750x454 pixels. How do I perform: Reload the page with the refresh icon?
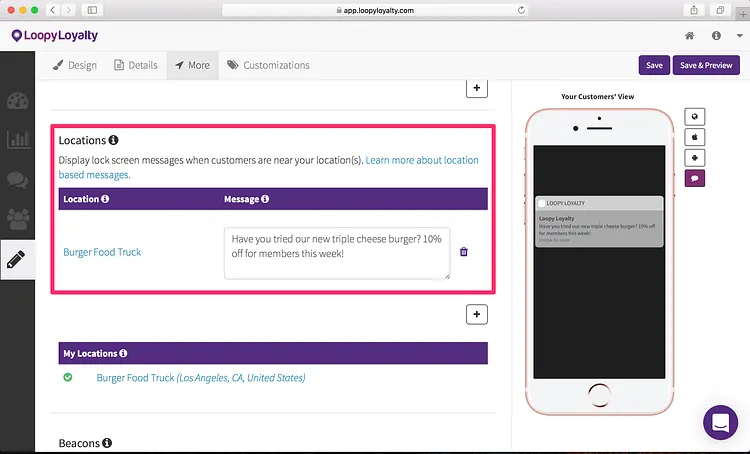(x=521, y=10)
